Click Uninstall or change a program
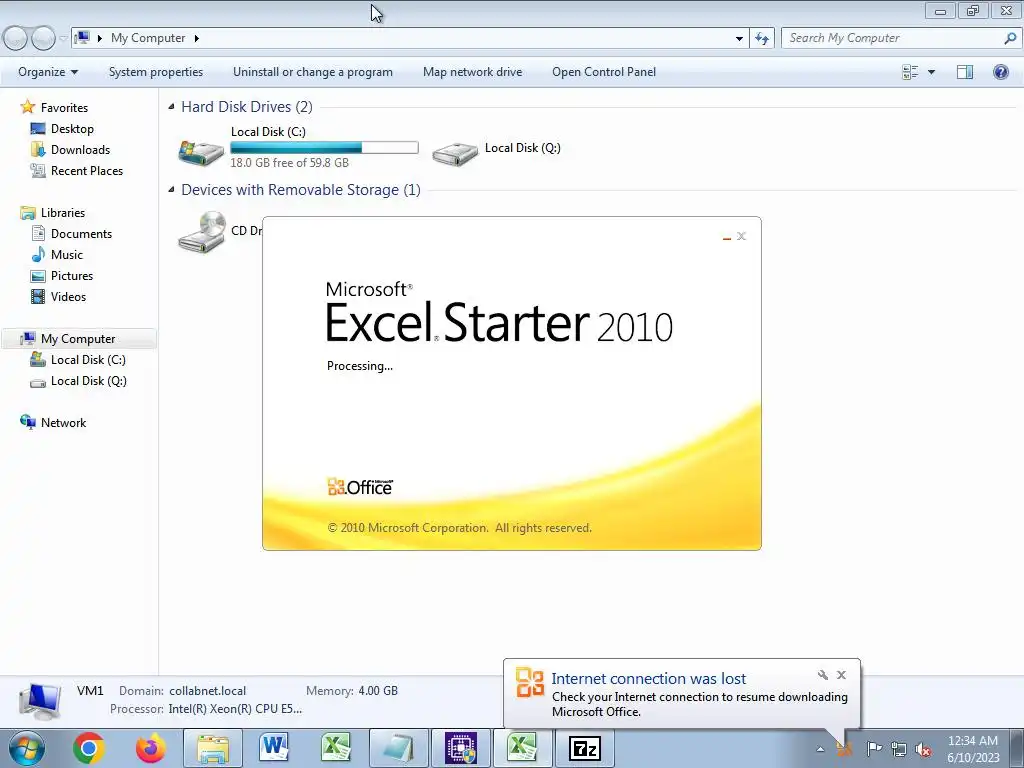1024x768 pixels. pos(313,72)
